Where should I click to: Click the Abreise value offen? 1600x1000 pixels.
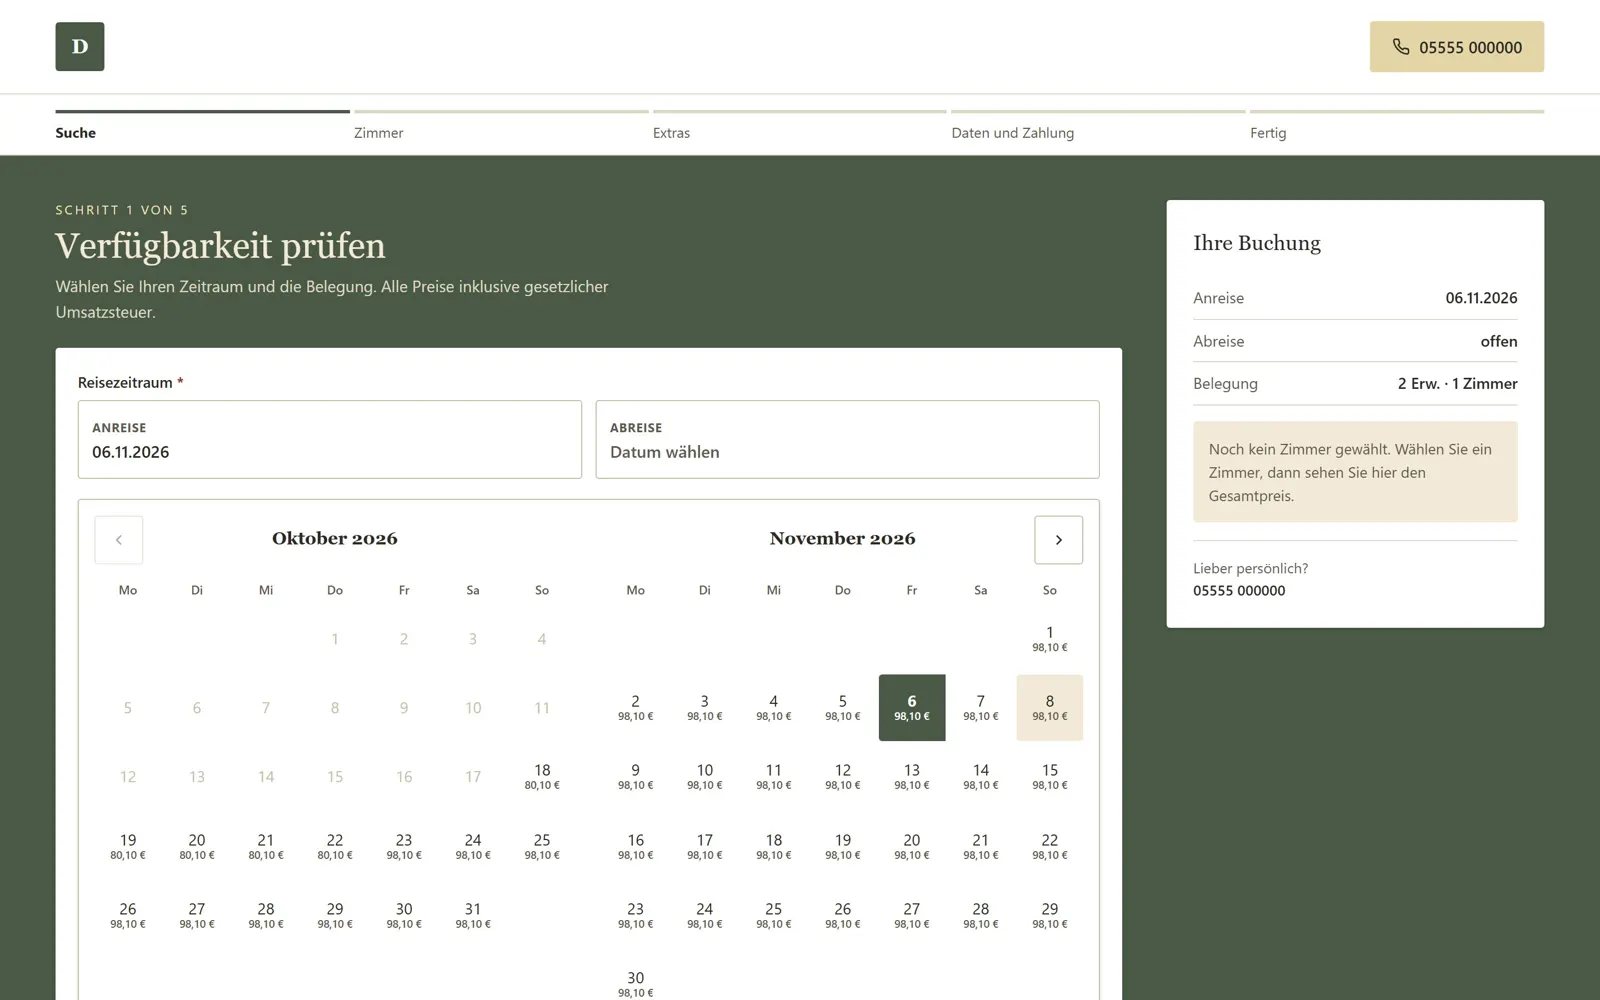tap(1499, 341)
